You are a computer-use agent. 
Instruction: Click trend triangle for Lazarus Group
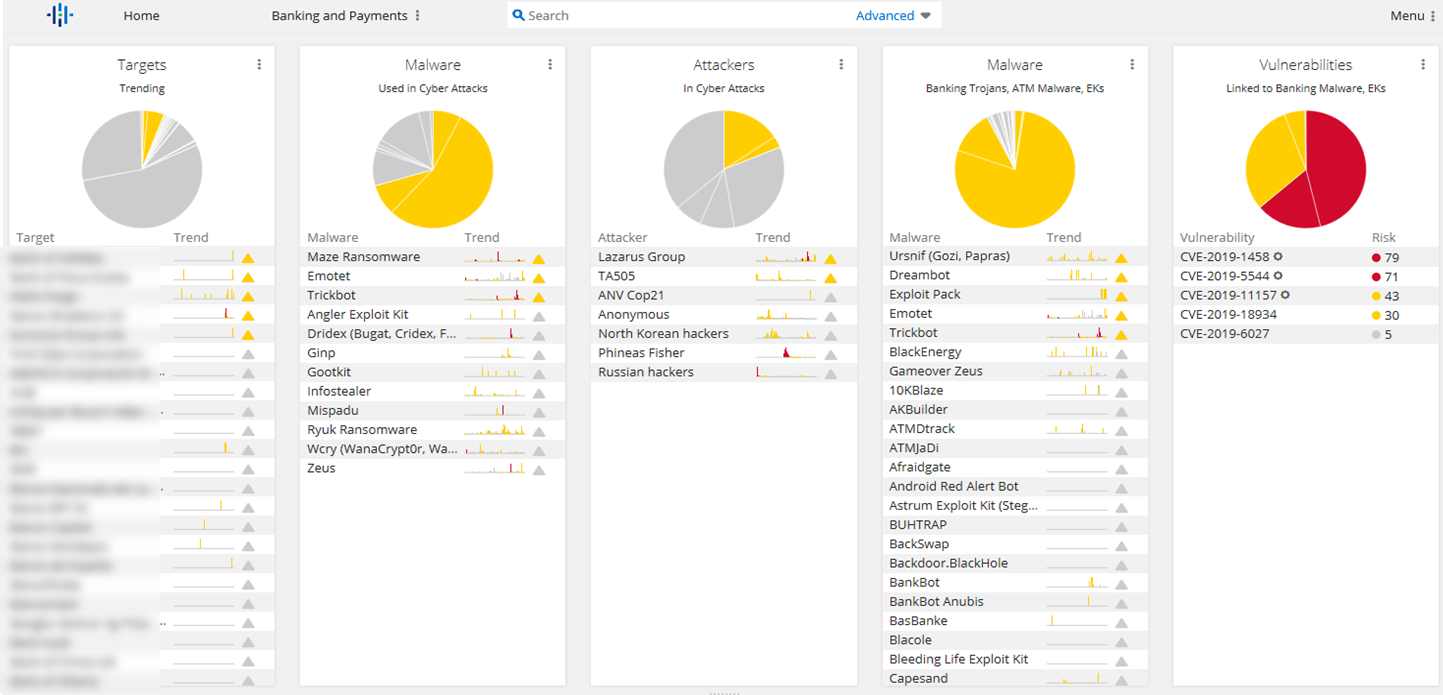point(830,258)
